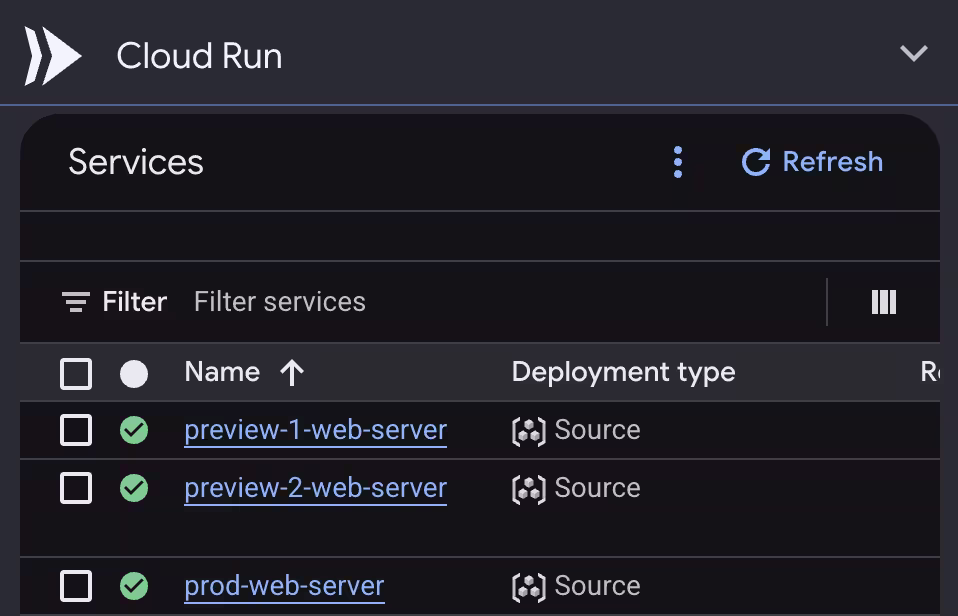Click Source icon in preview-1-web-server row

(528, 431)
